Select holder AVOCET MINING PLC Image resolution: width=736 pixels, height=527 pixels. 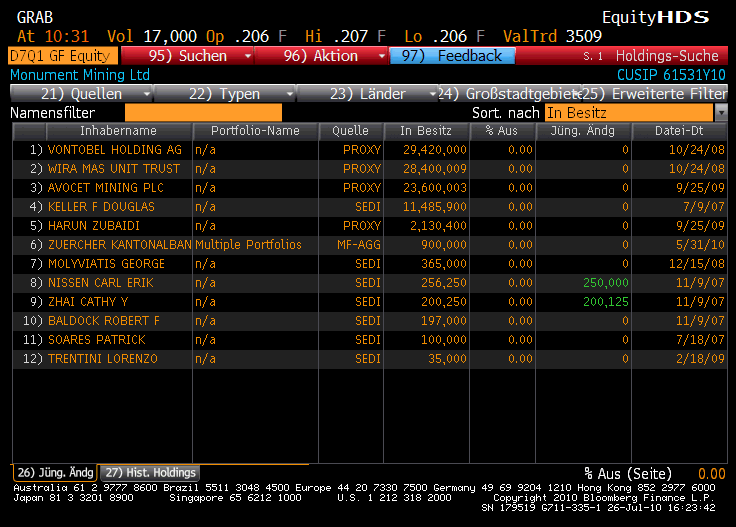click(106, 188)
